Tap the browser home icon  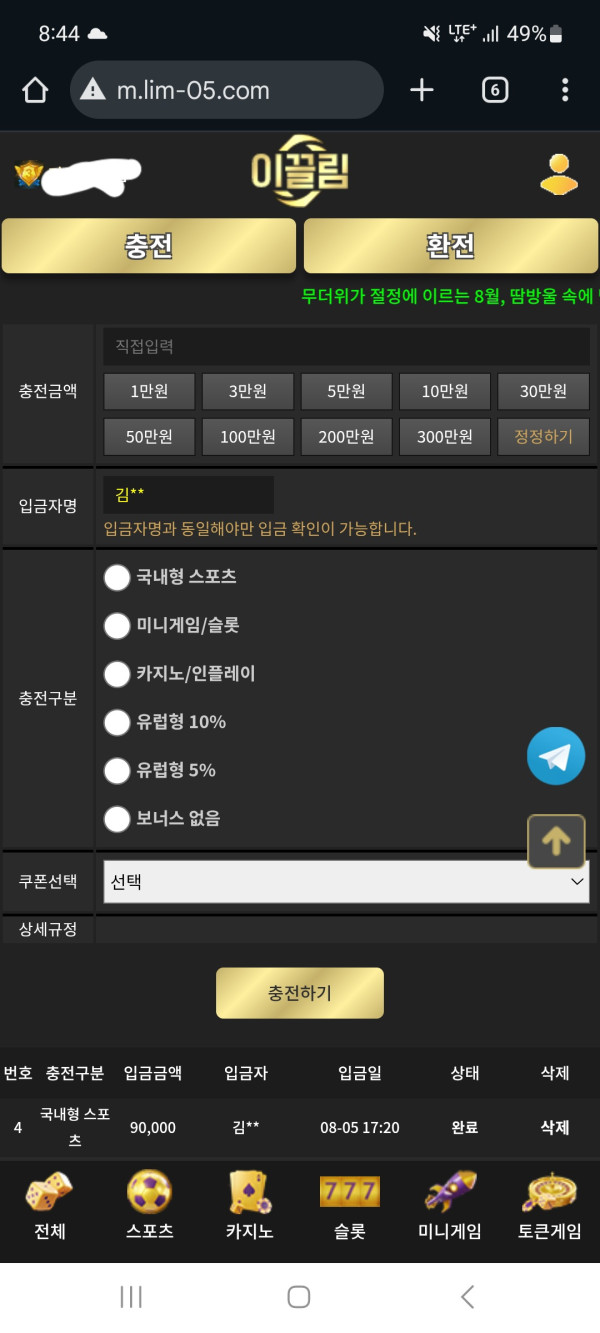tap(35, 91)
